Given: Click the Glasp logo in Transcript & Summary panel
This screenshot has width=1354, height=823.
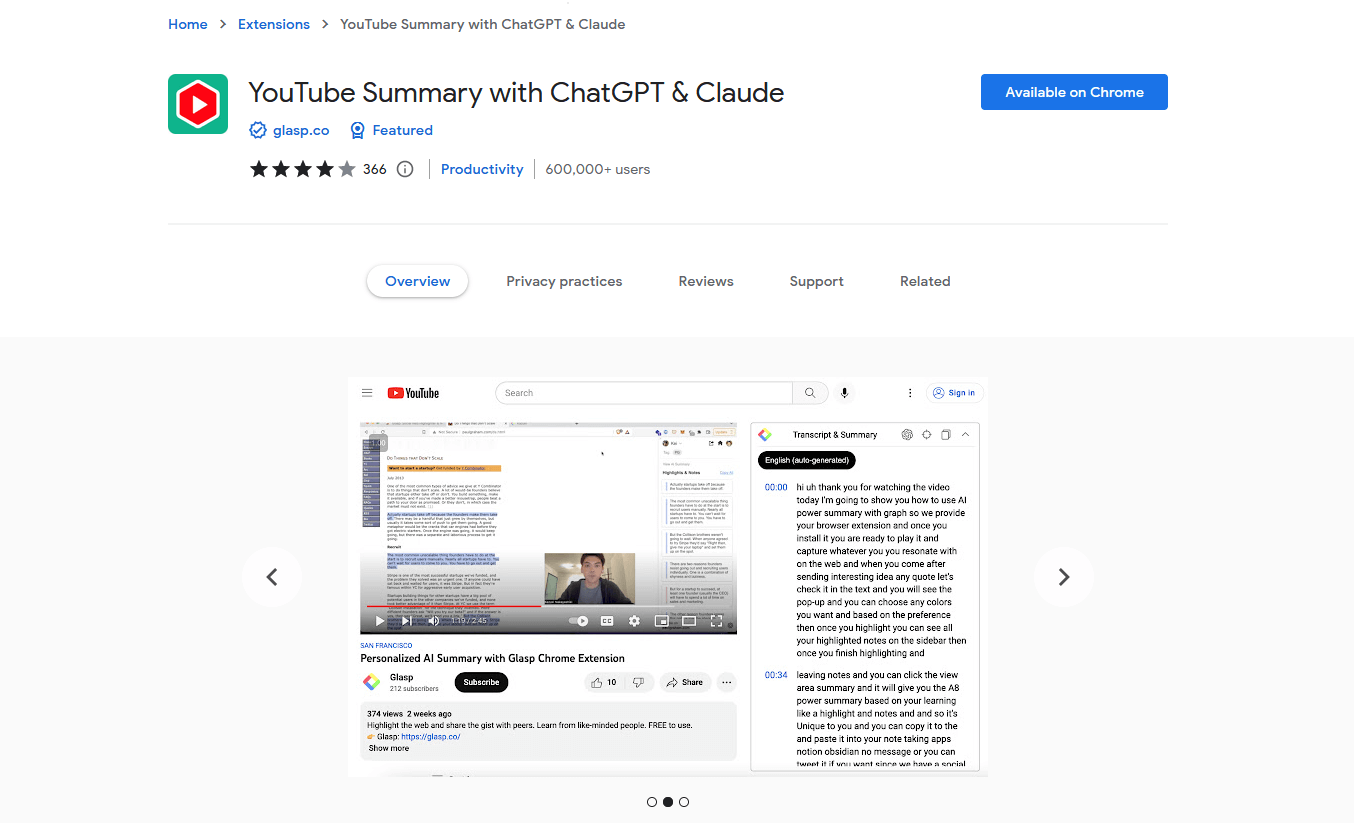Looking at the screenshot, I should (x=765, y=434).
